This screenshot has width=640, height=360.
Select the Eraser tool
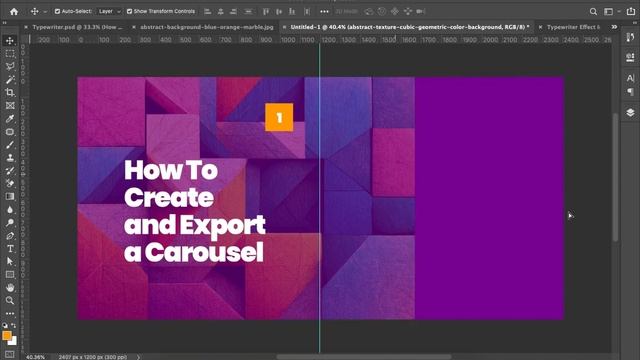pyautogui.click(x=10, y=184)
